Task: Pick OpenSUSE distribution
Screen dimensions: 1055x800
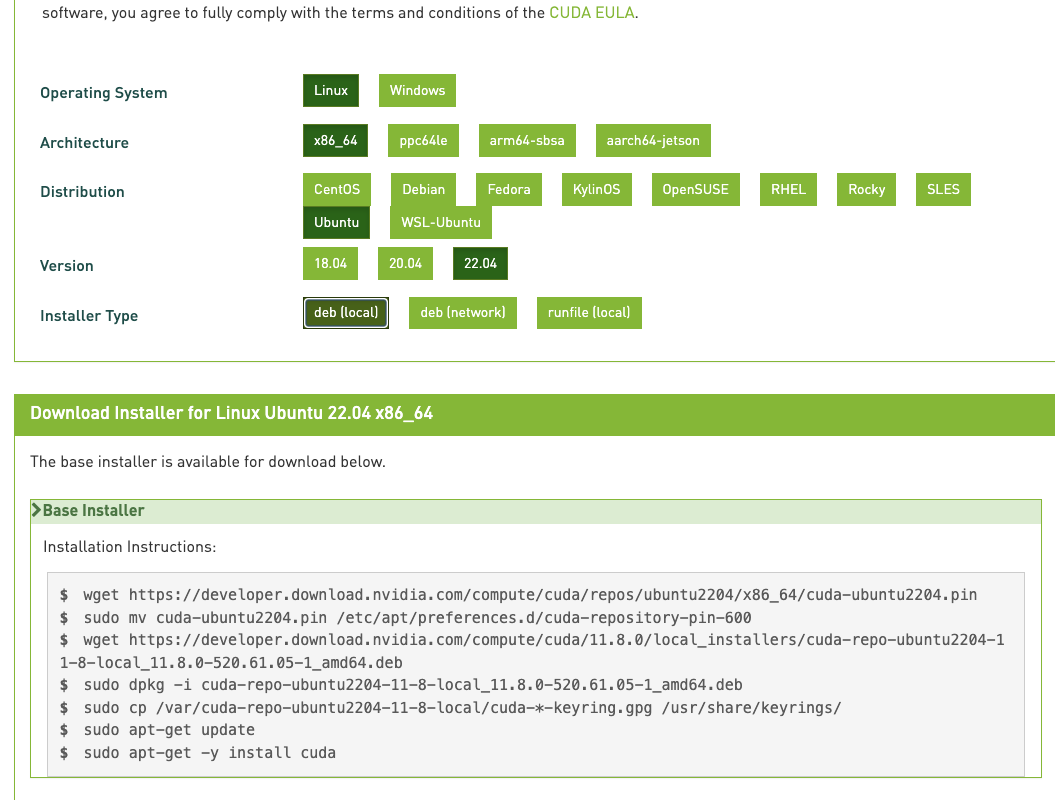Action: pyautogui.click(x=695, y=189)
